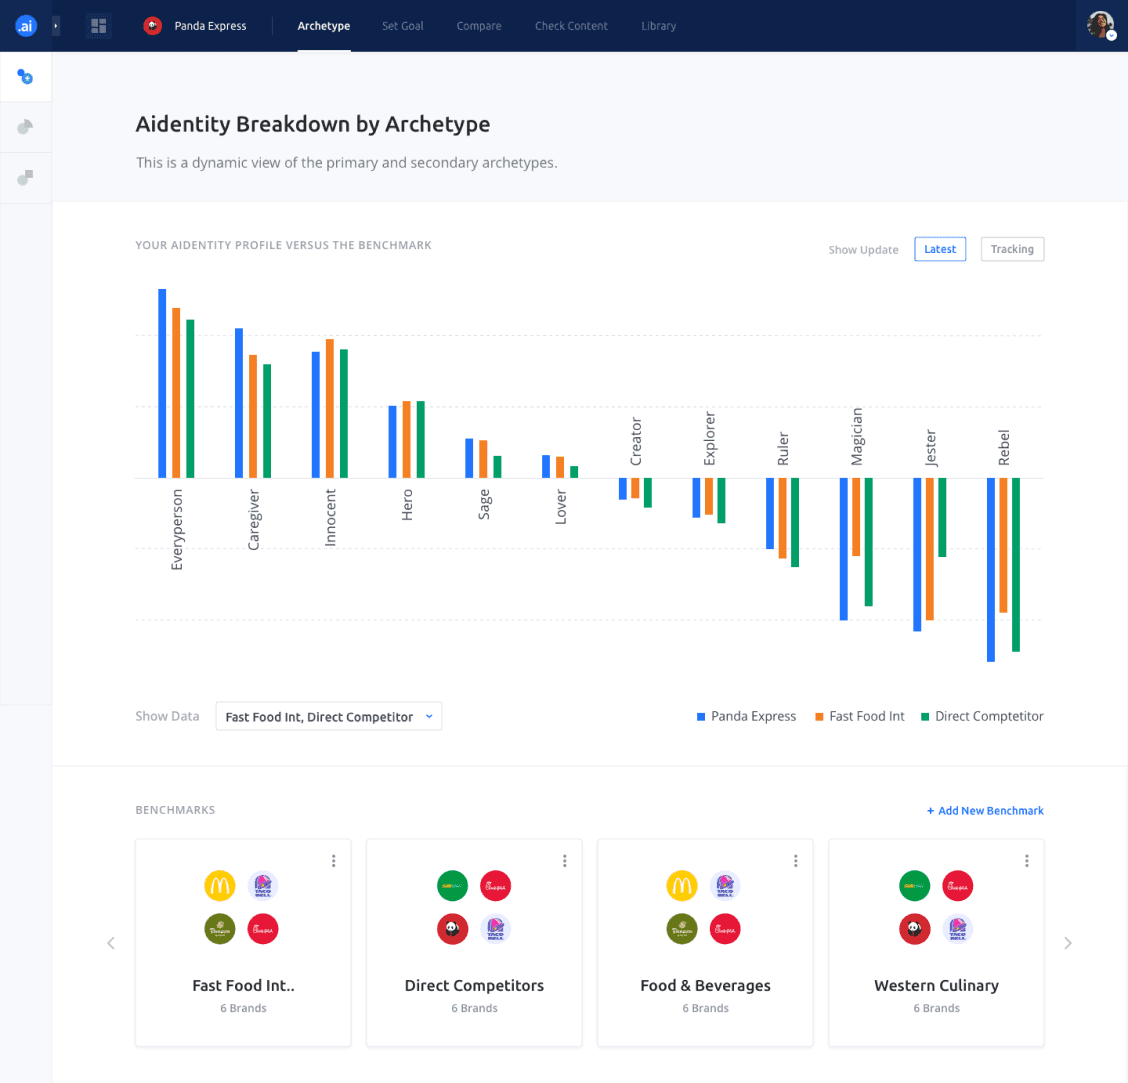Open the user profile avatar menu

click(x=1101, y=25)
